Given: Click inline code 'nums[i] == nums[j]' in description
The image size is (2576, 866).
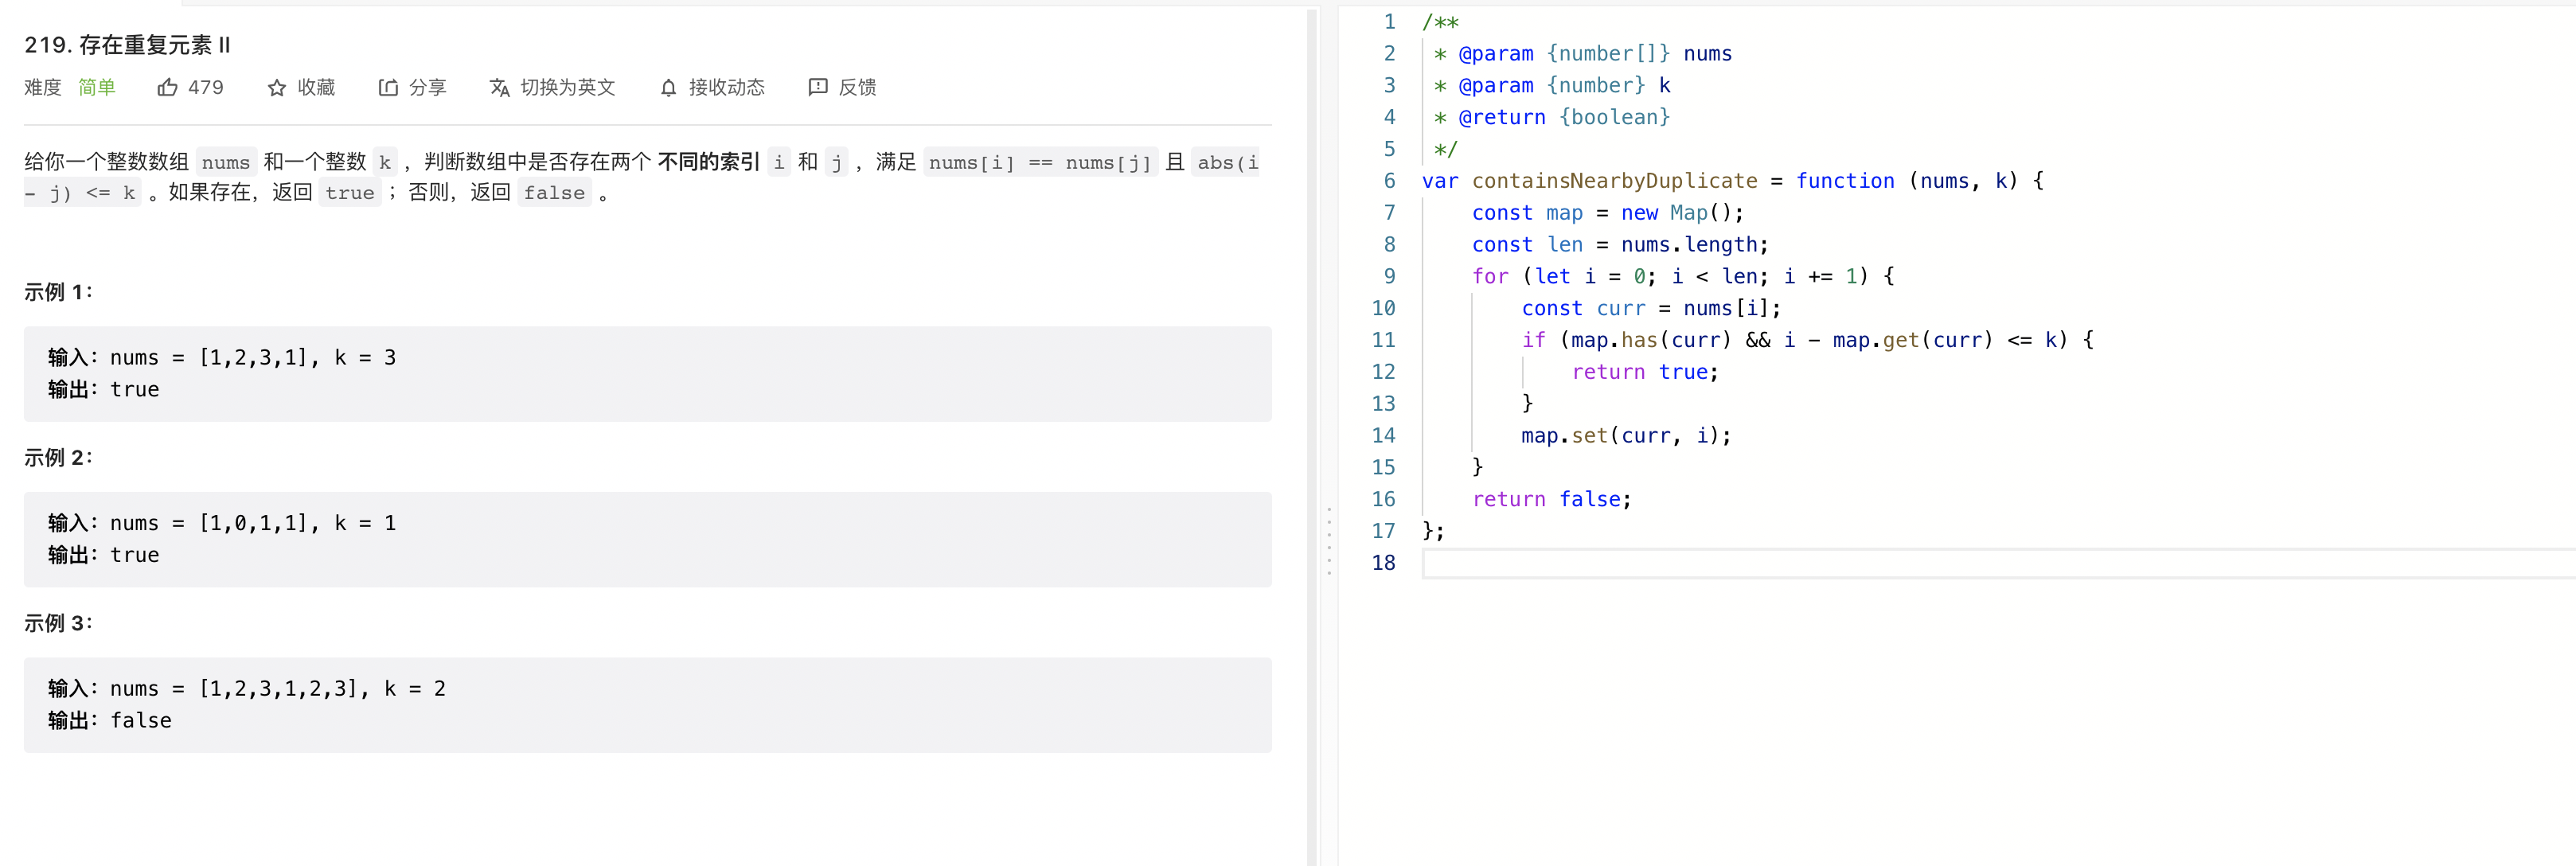Looking at the screenshot, I should (1040, 162).
